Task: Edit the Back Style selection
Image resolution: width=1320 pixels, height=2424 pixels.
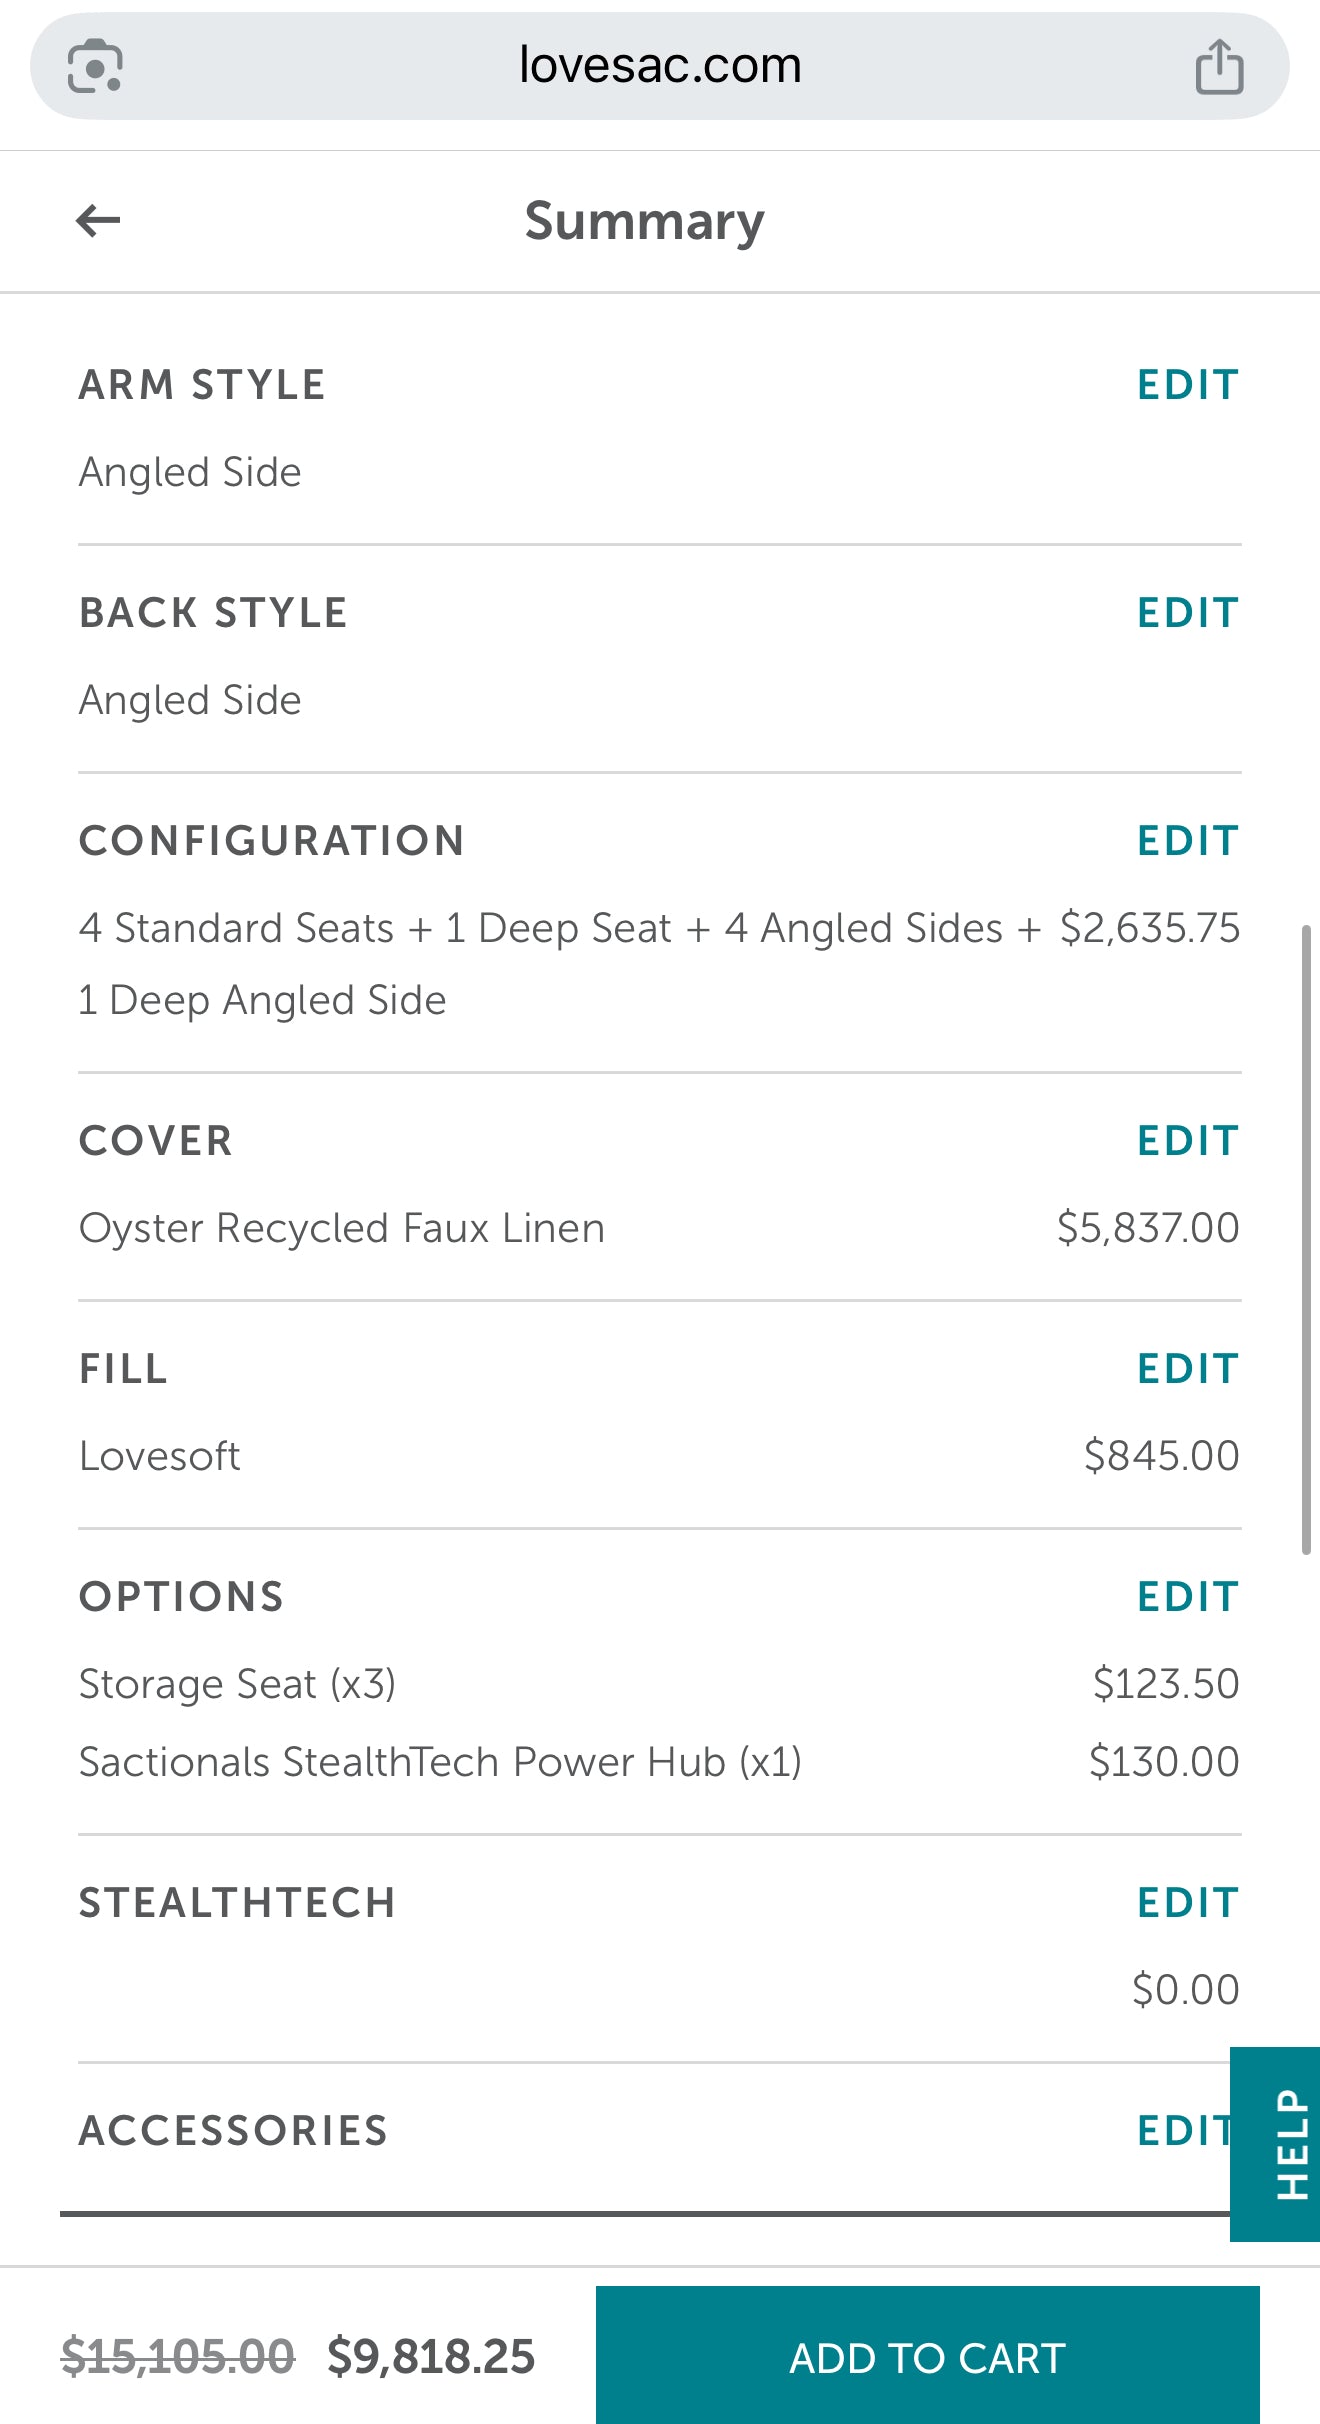Action: (x=1188, y=613)
